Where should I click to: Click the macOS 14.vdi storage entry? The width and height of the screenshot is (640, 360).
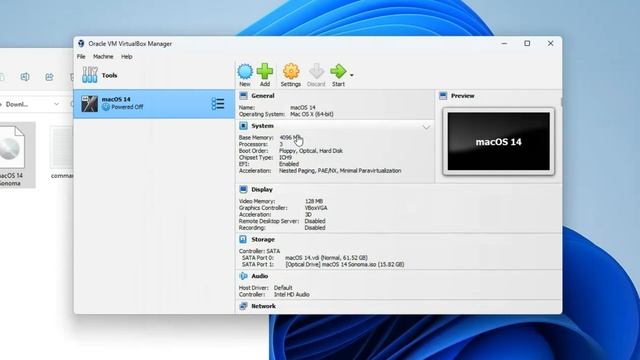(326, 258)
